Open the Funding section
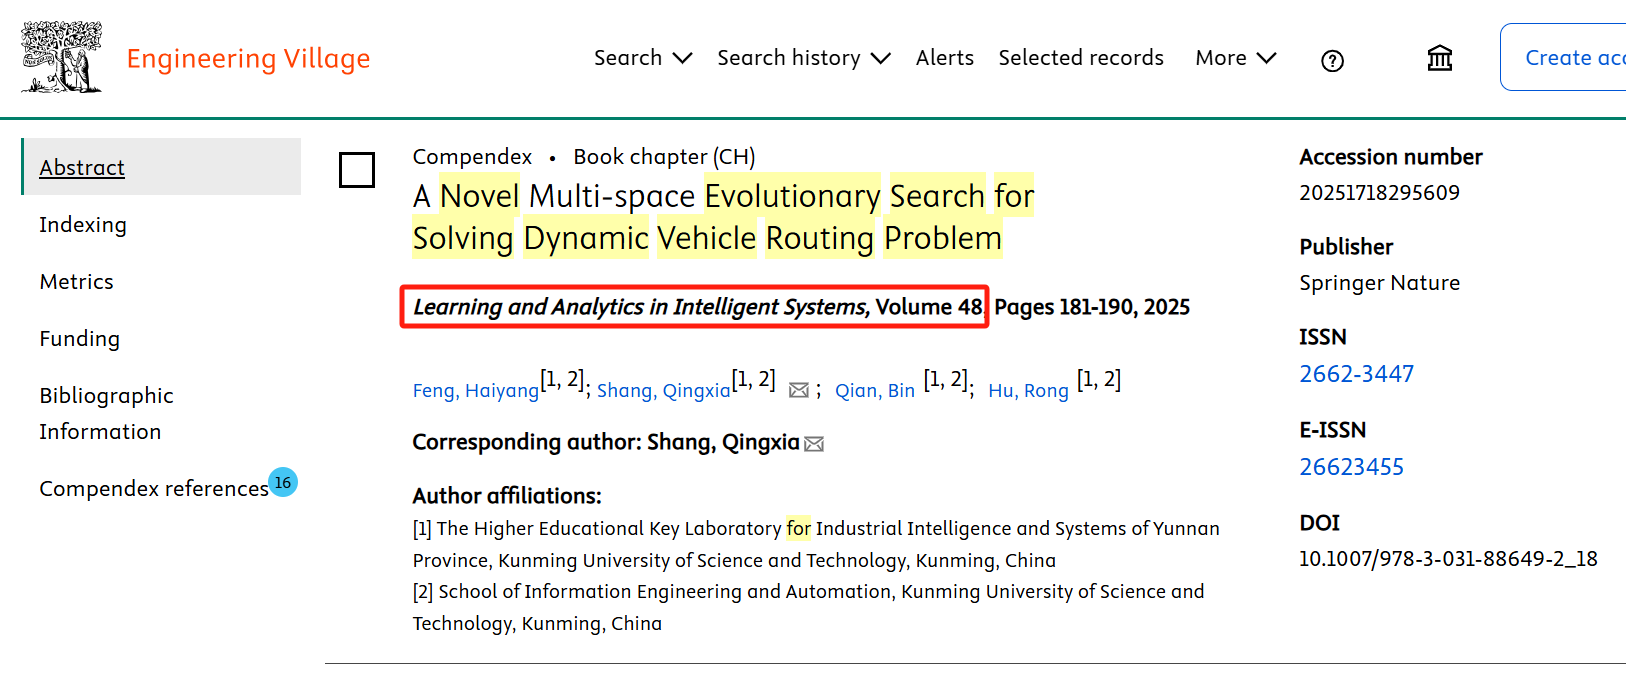 coord(79,339)
